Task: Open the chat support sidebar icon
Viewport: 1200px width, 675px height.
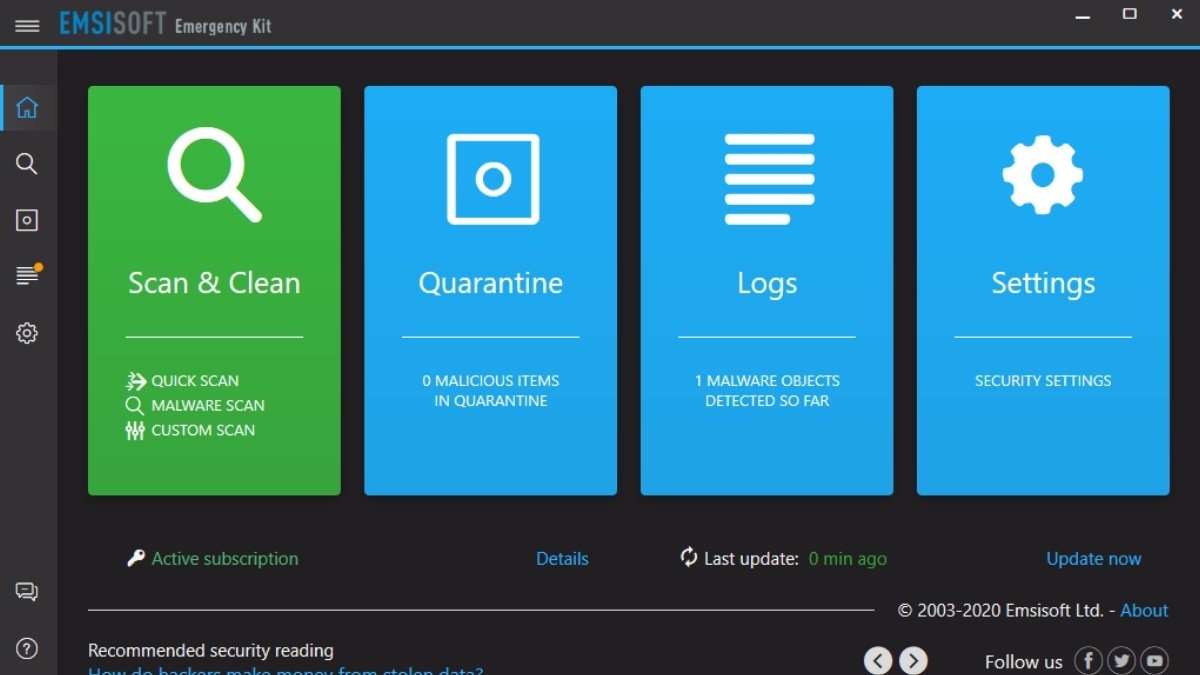Action: pos(27,592)
